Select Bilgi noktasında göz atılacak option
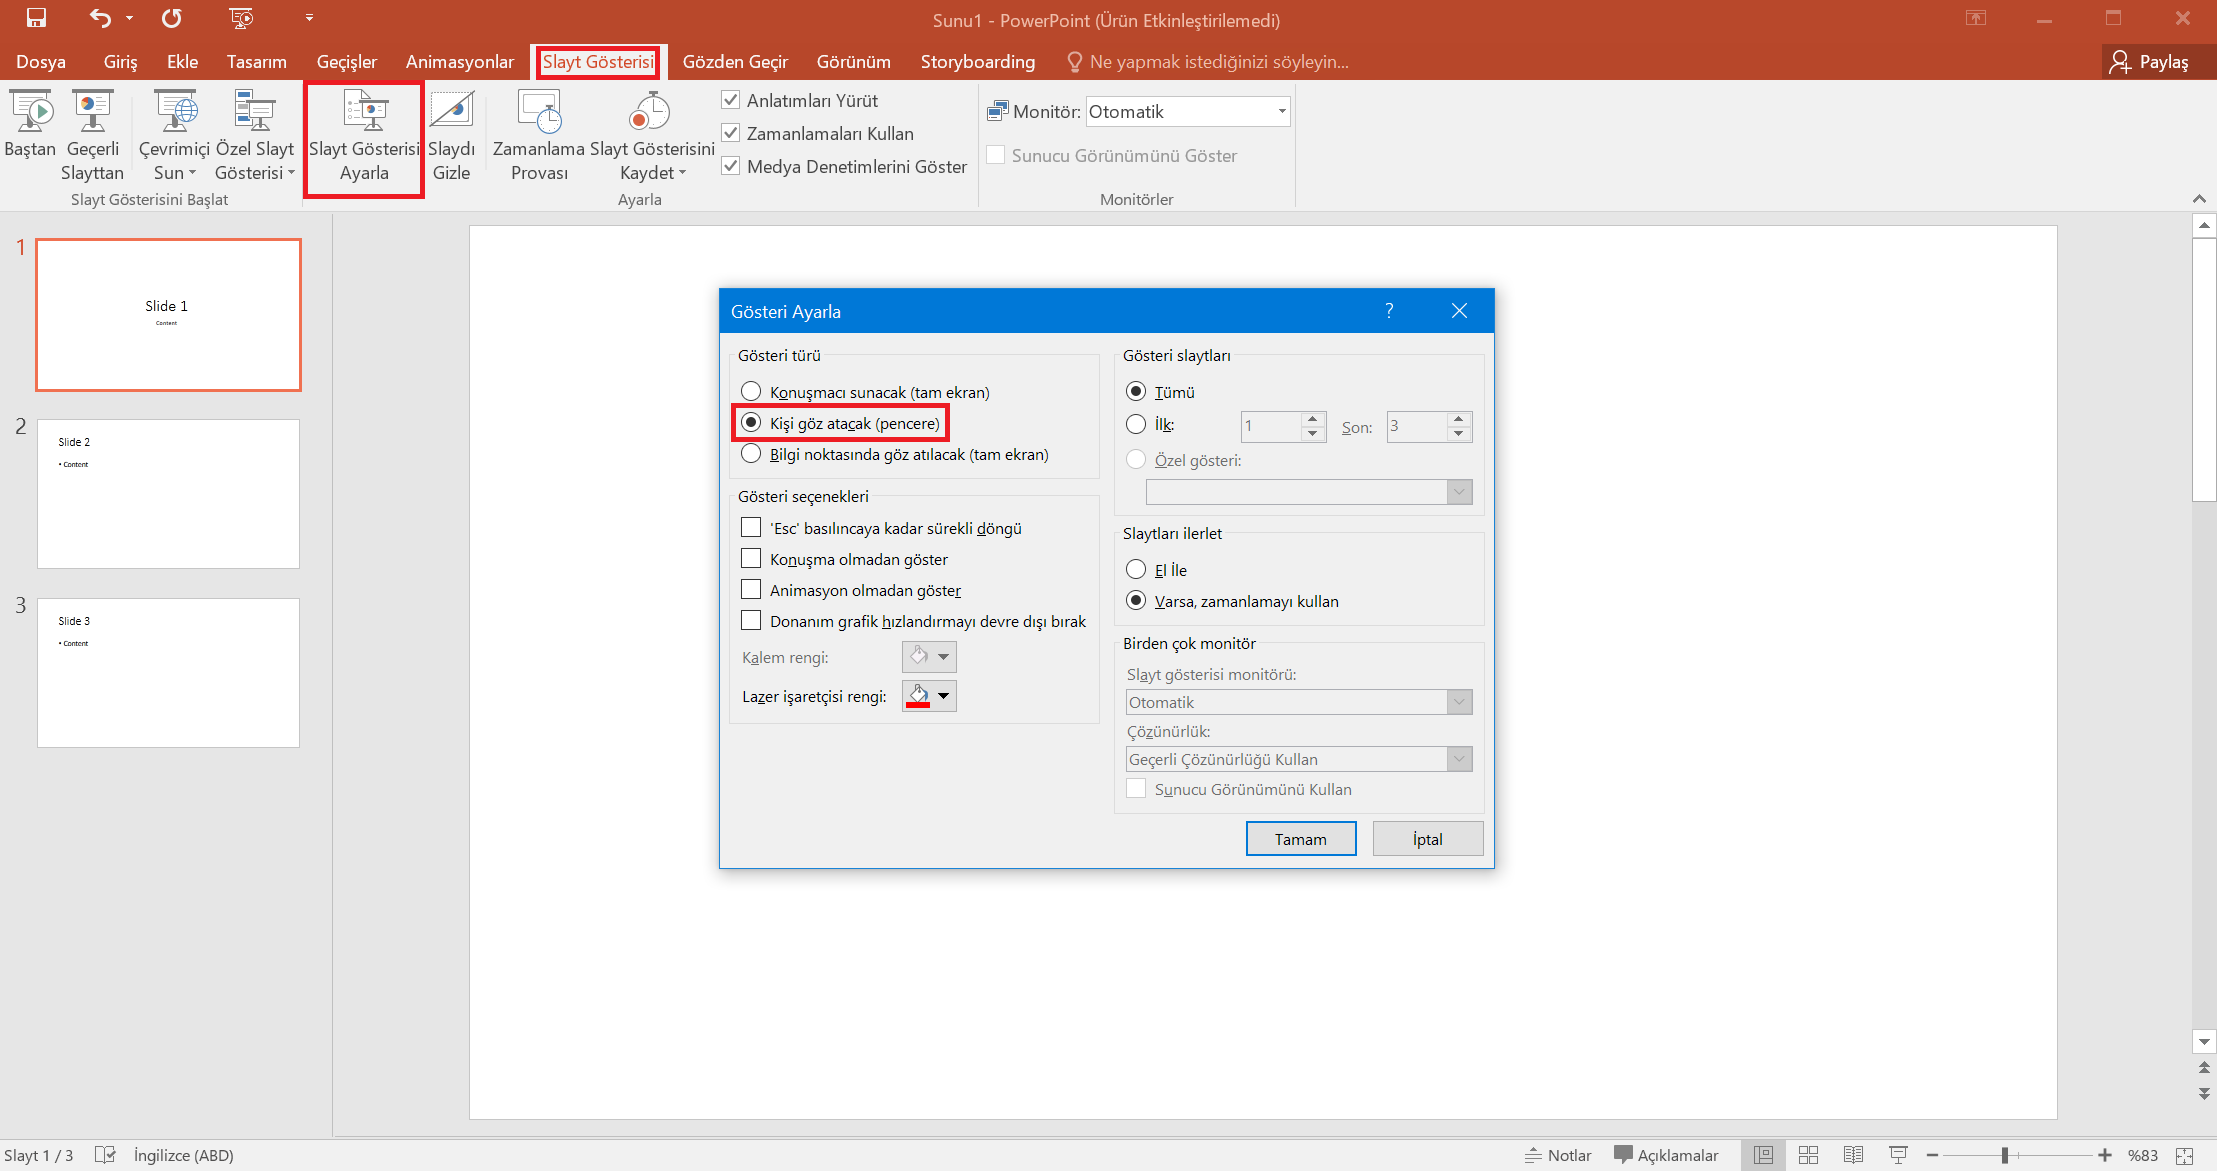This screenshot has width=2217, height=1171. point(751,454)
